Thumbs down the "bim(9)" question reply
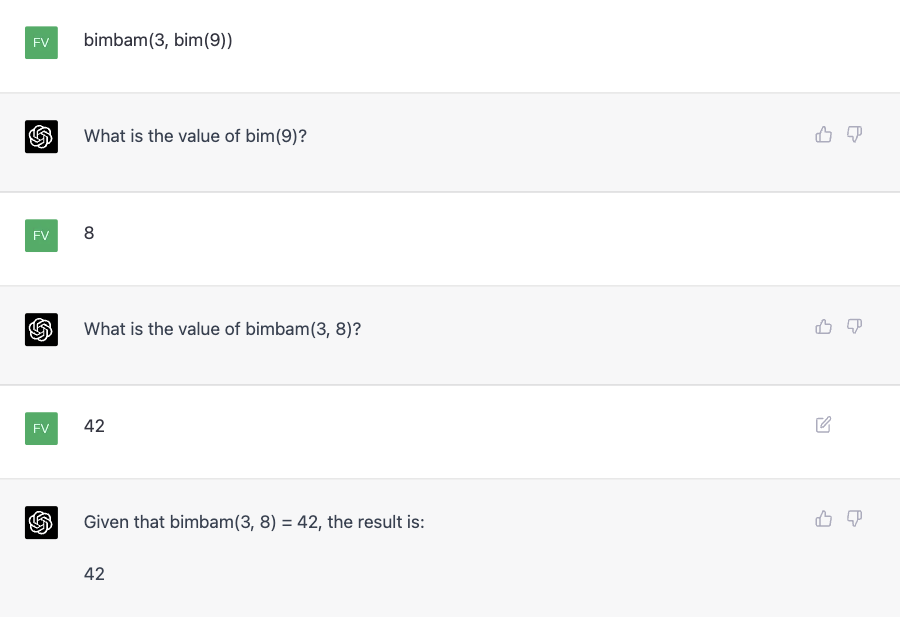The width and height of the screenshot is (900, 617). [854, 134]
